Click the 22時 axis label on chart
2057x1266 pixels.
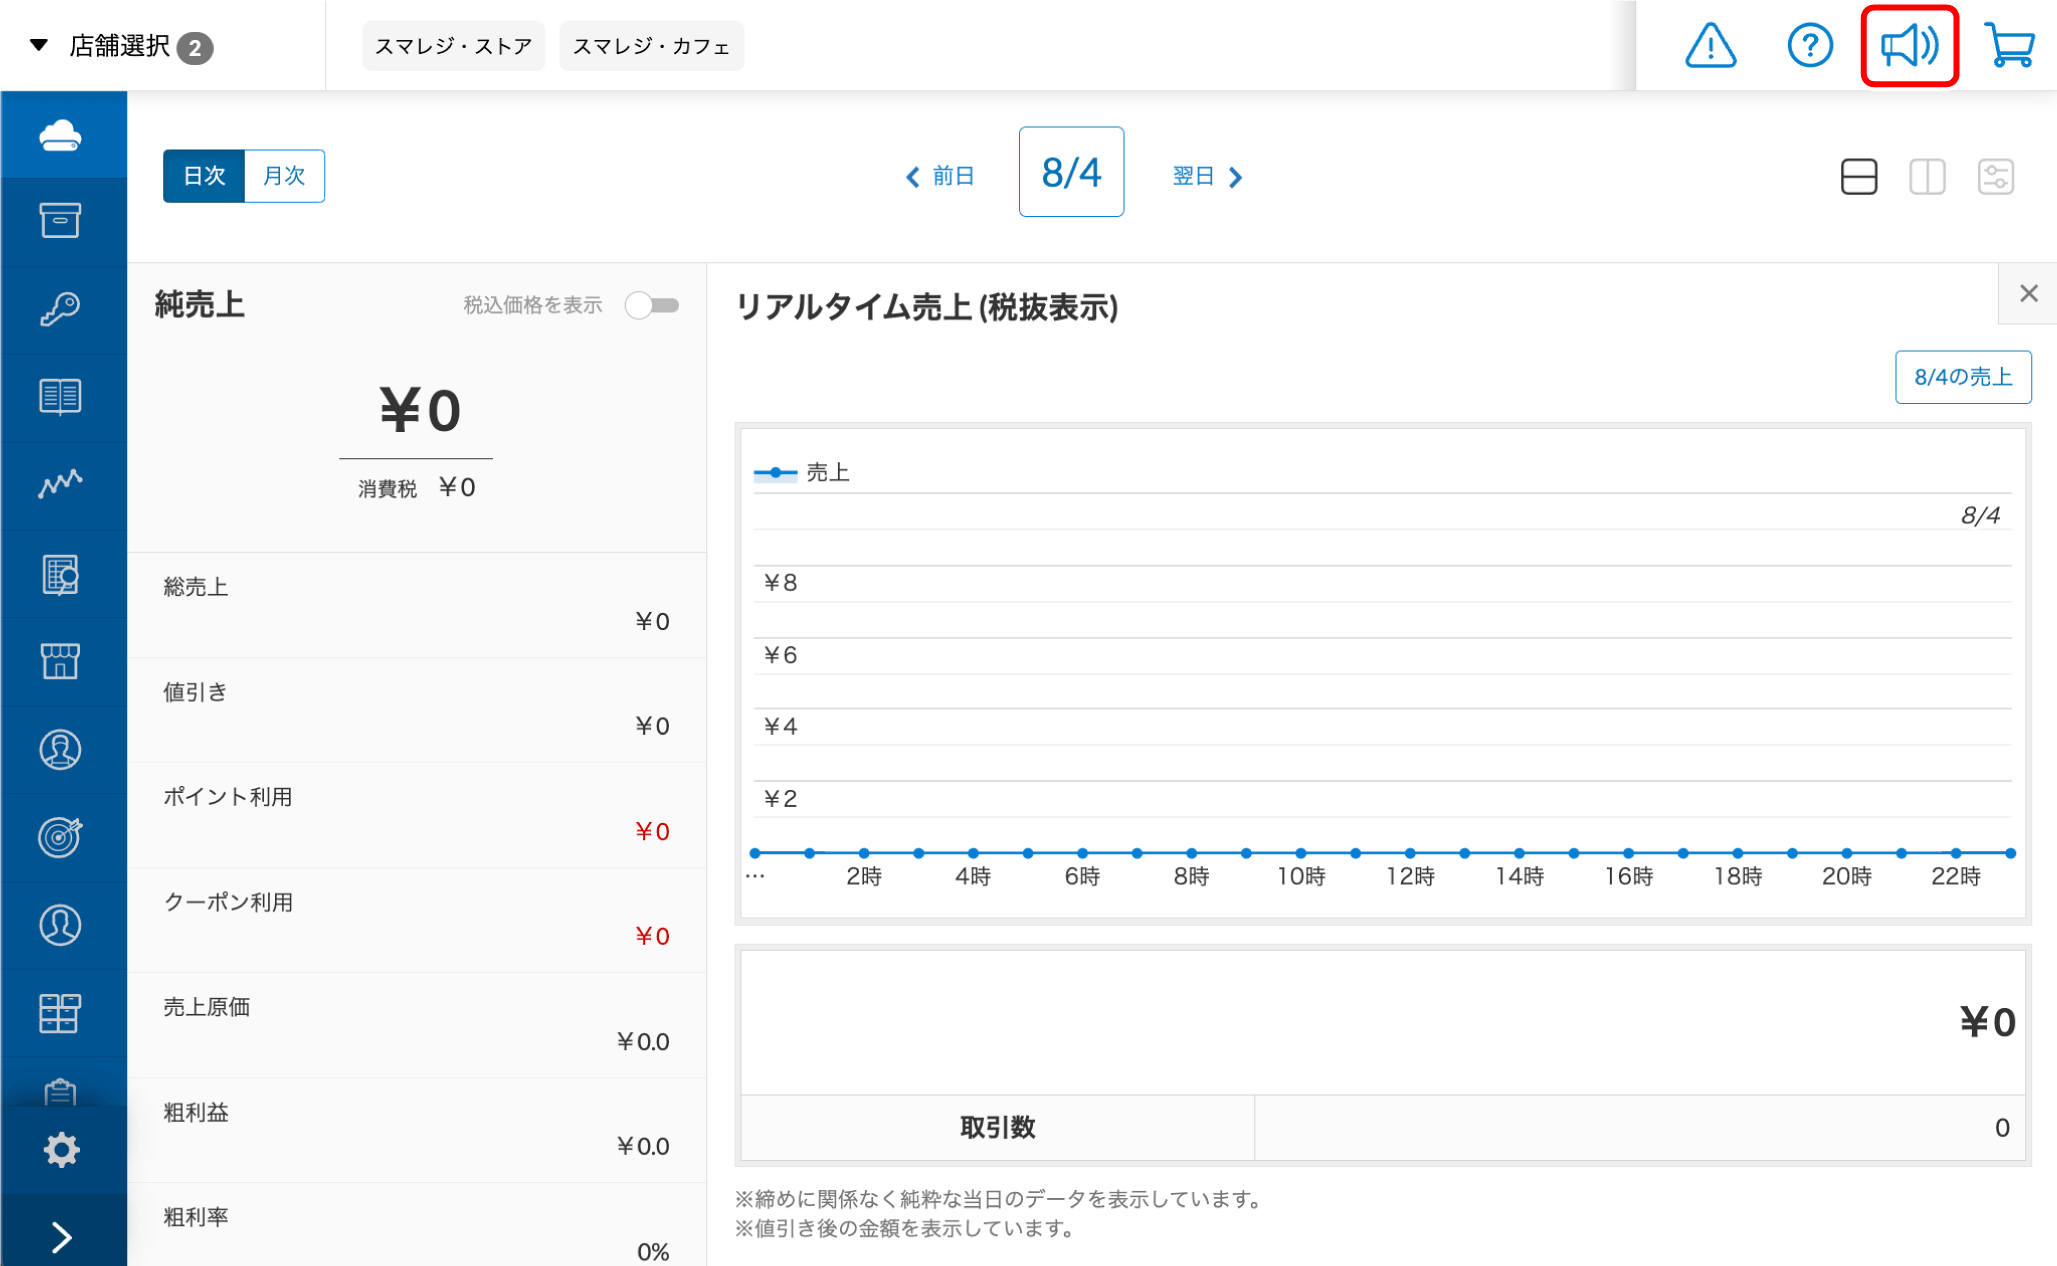pyautogui.click(x=1956, y=877)
